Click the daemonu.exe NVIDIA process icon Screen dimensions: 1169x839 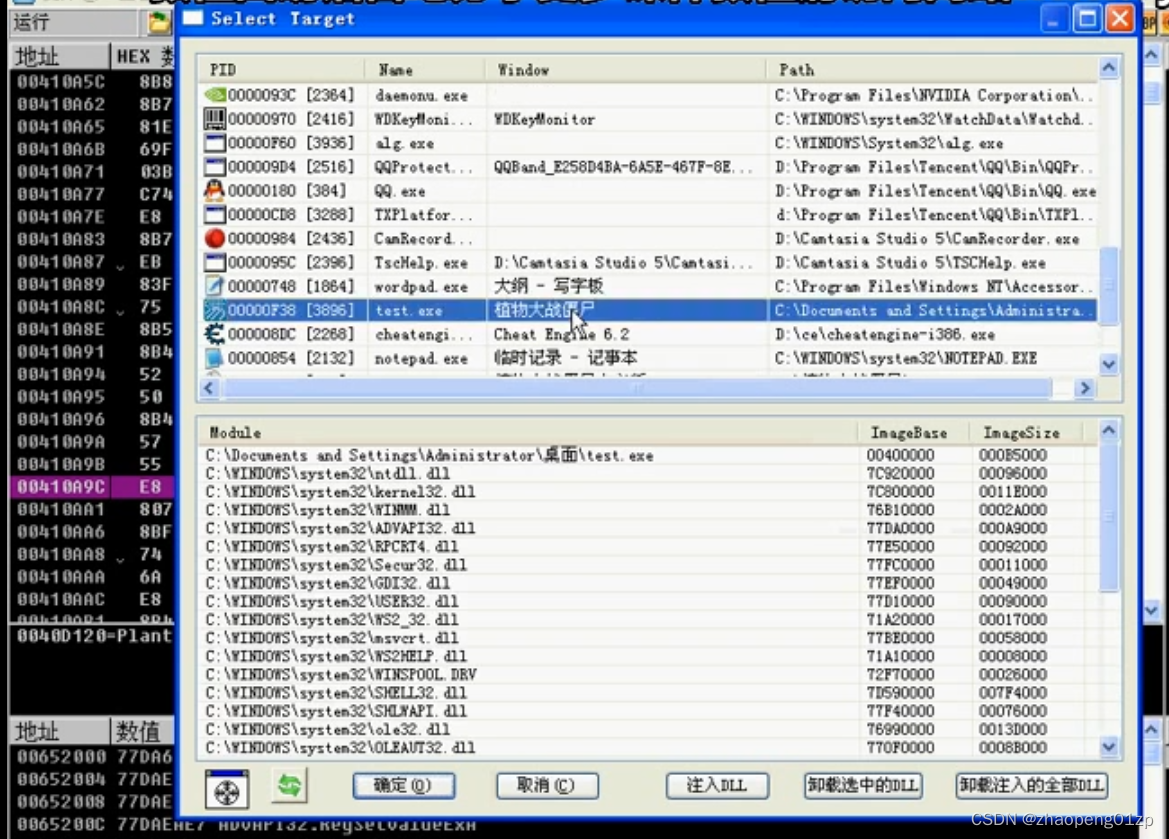[215, 95]
